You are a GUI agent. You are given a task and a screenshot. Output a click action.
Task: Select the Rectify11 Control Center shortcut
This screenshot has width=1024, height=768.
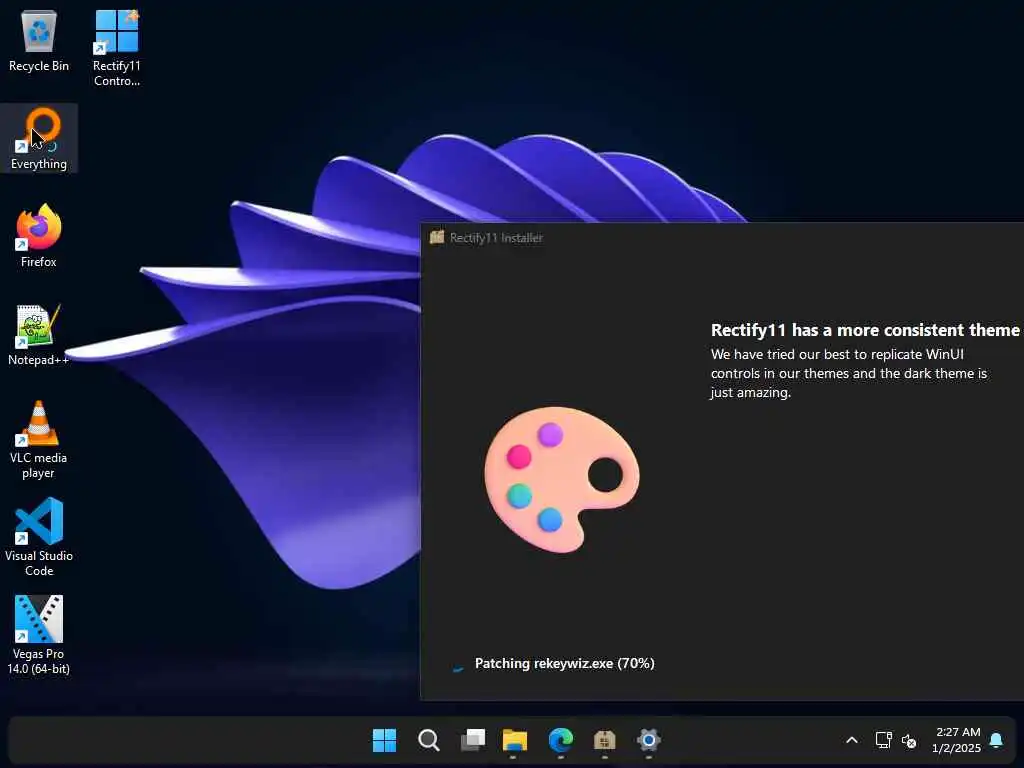click(x=116, y=47)
